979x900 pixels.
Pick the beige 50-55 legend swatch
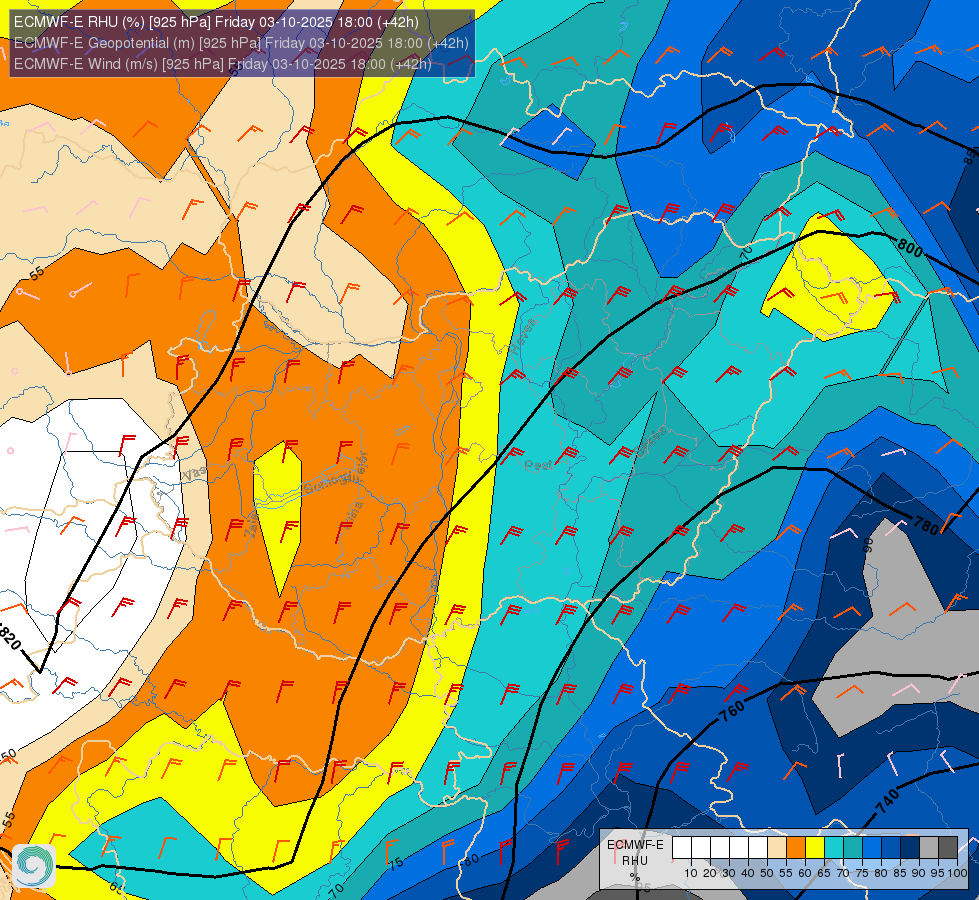777,848
